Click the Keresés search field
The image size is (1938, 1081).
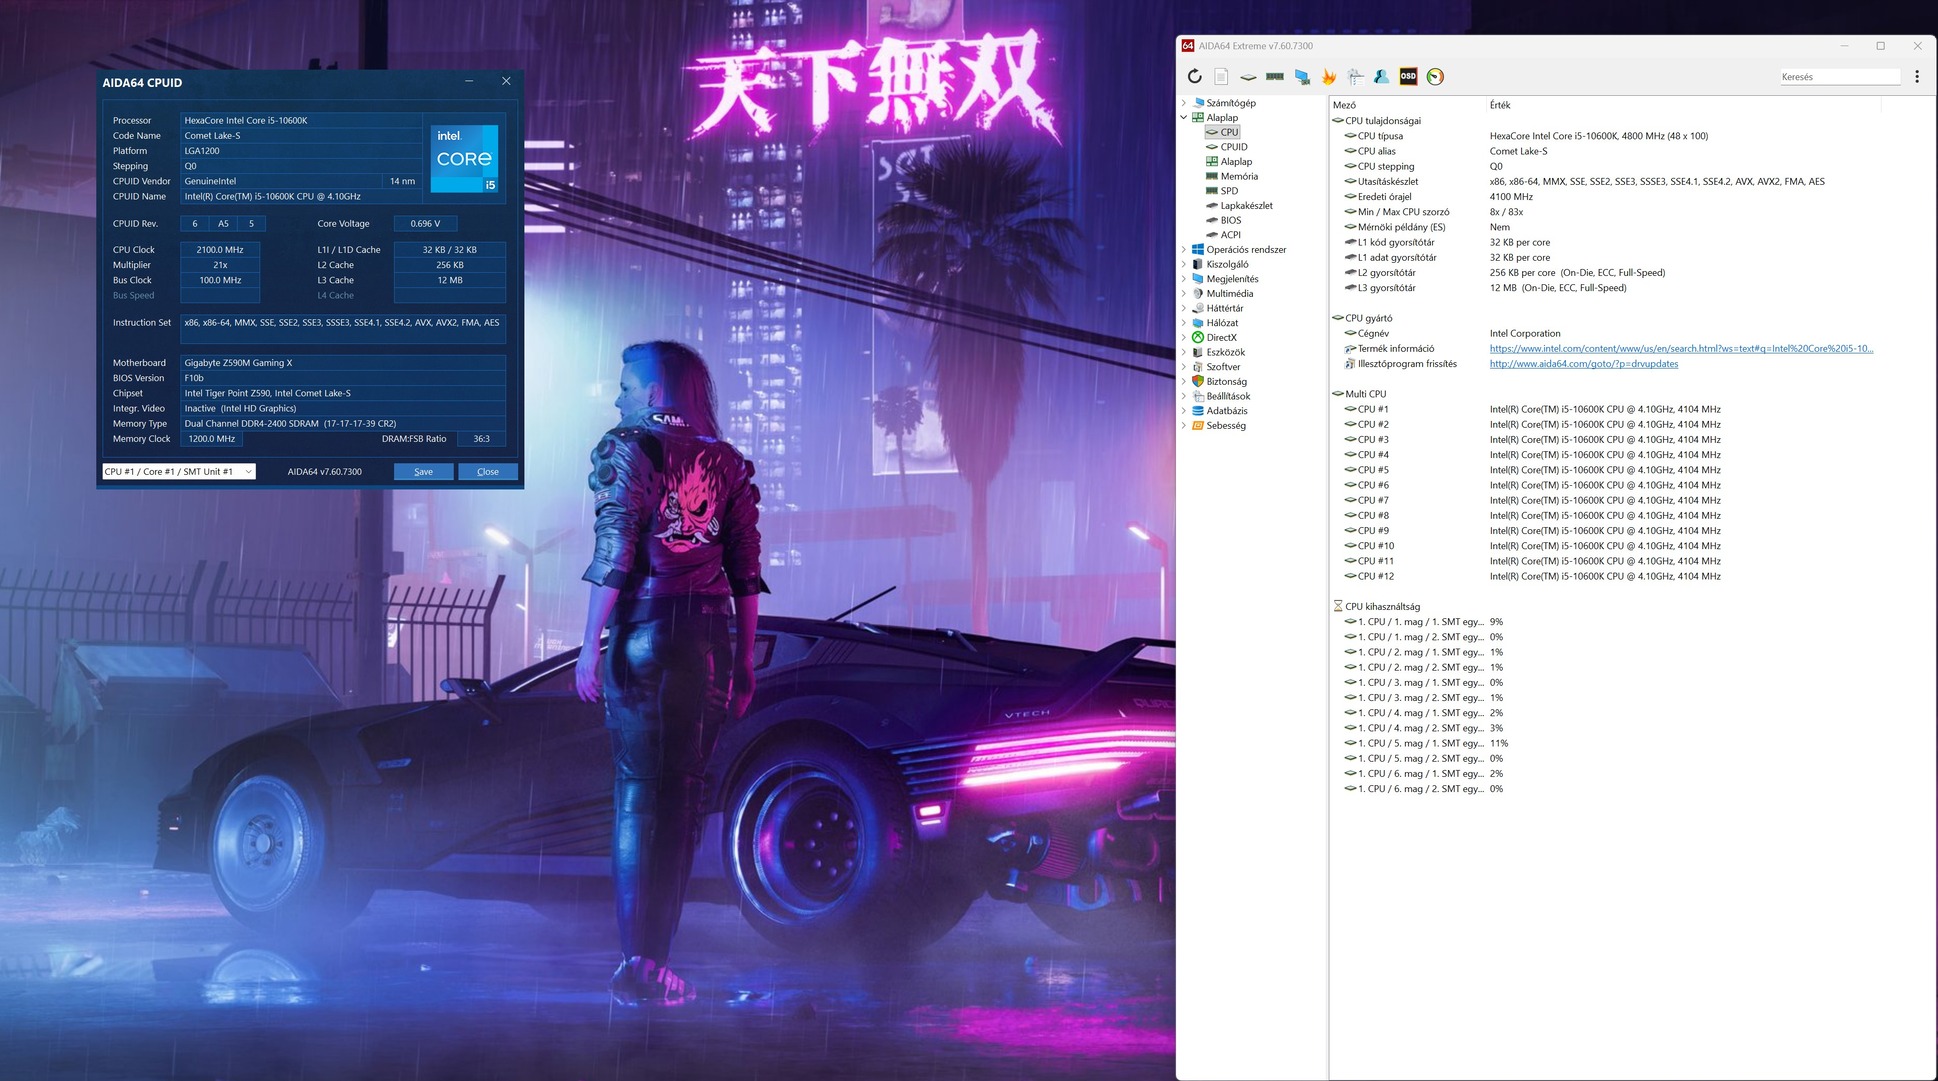pos(1838,77)
